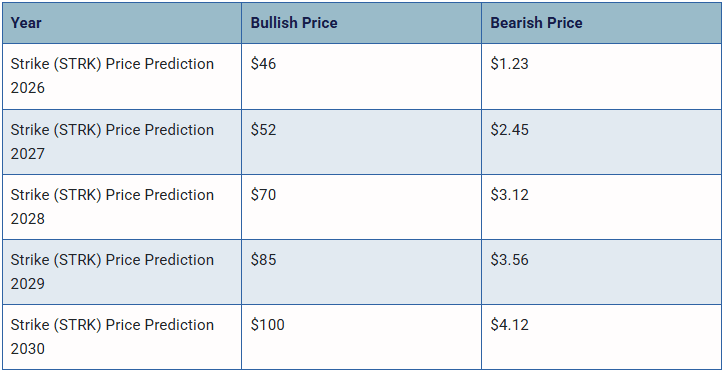
Task: Select the Strike Price Prediction 2030 cell
Action: pos(122,337)
